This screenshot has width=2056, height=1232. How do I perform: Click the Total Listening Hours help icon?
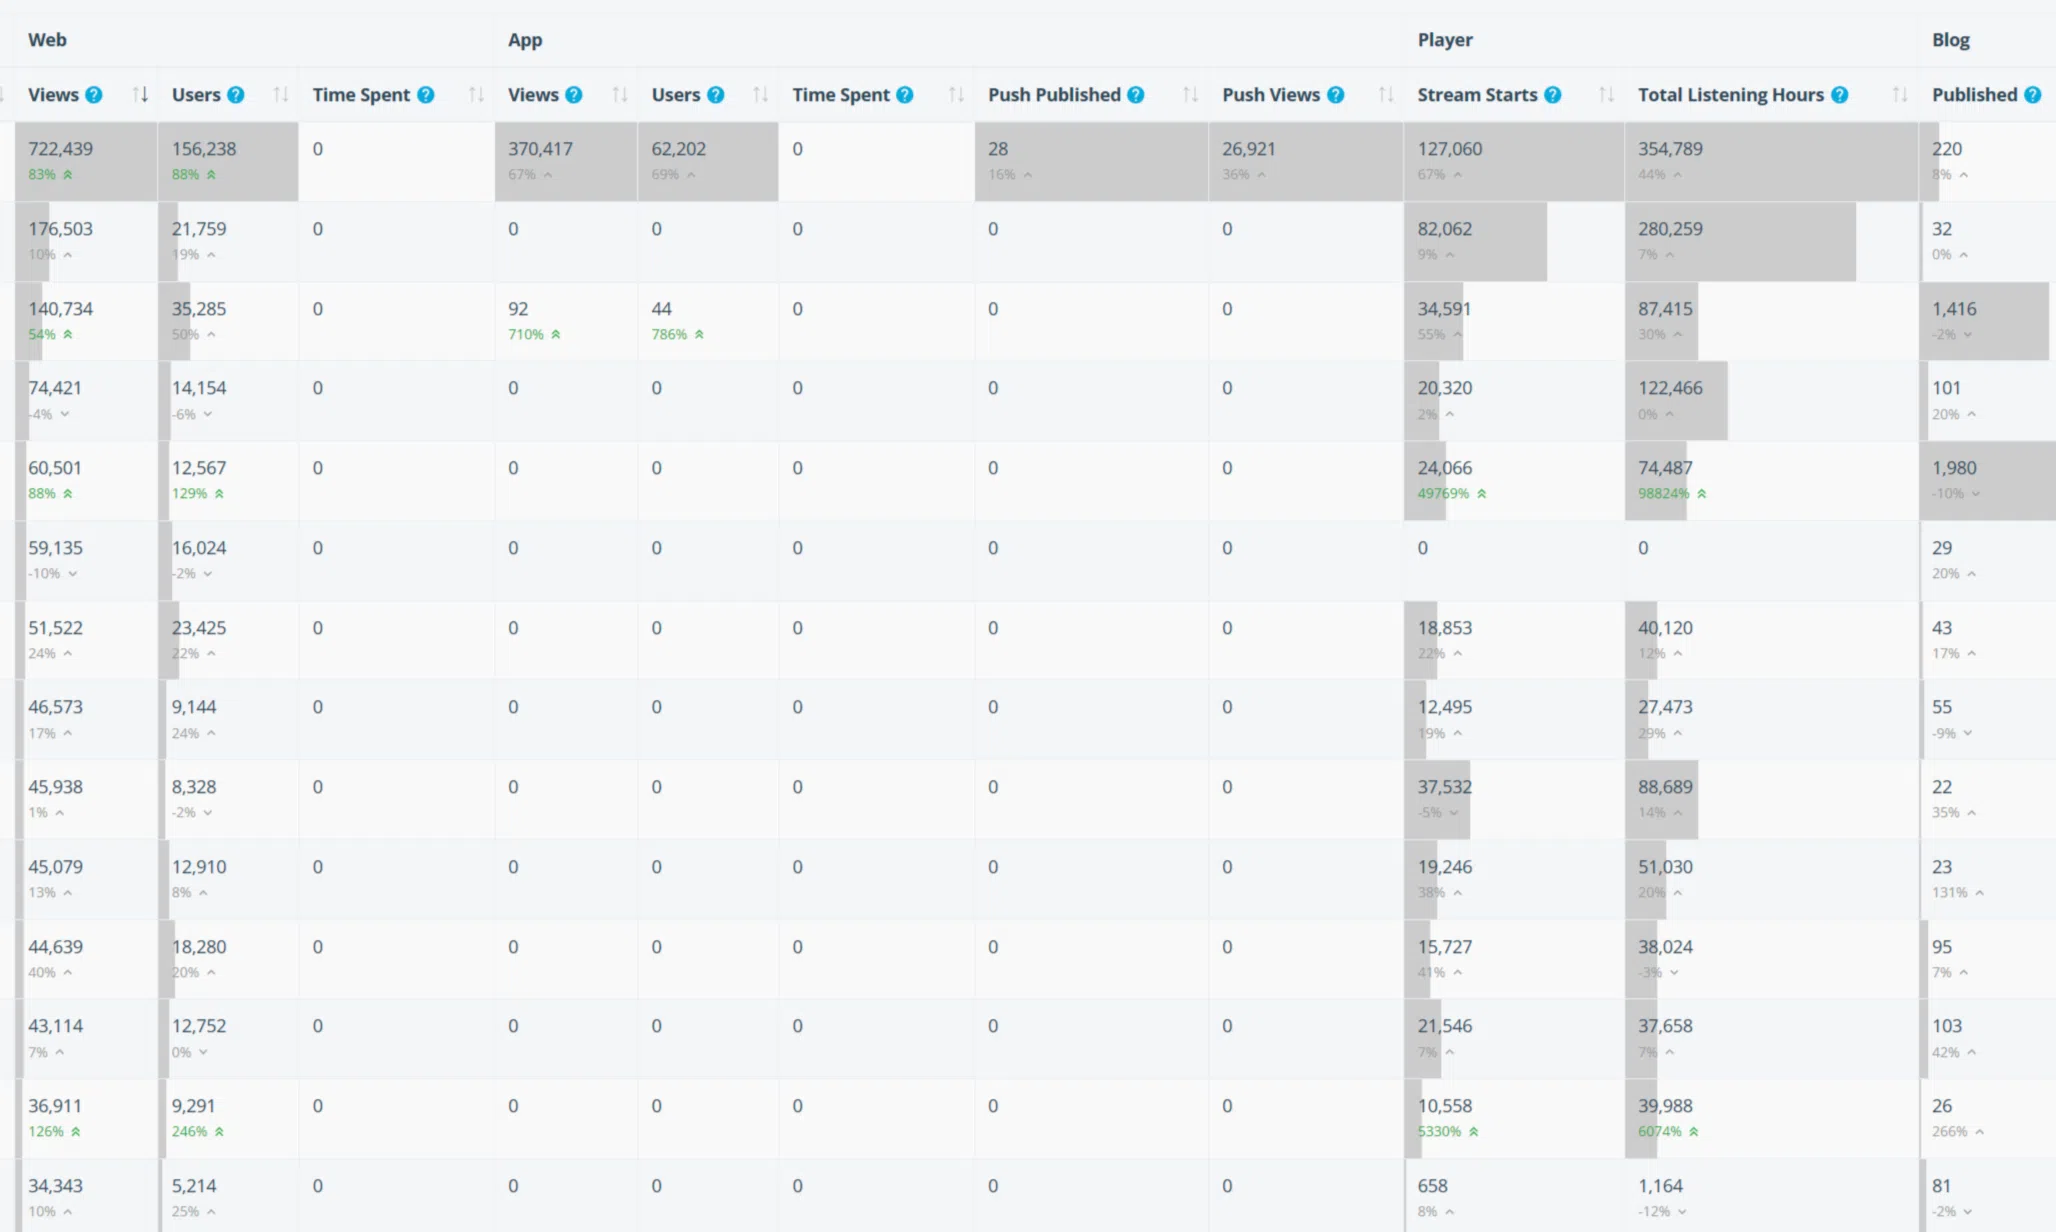pyautogui.click(x=1840, y=95)
